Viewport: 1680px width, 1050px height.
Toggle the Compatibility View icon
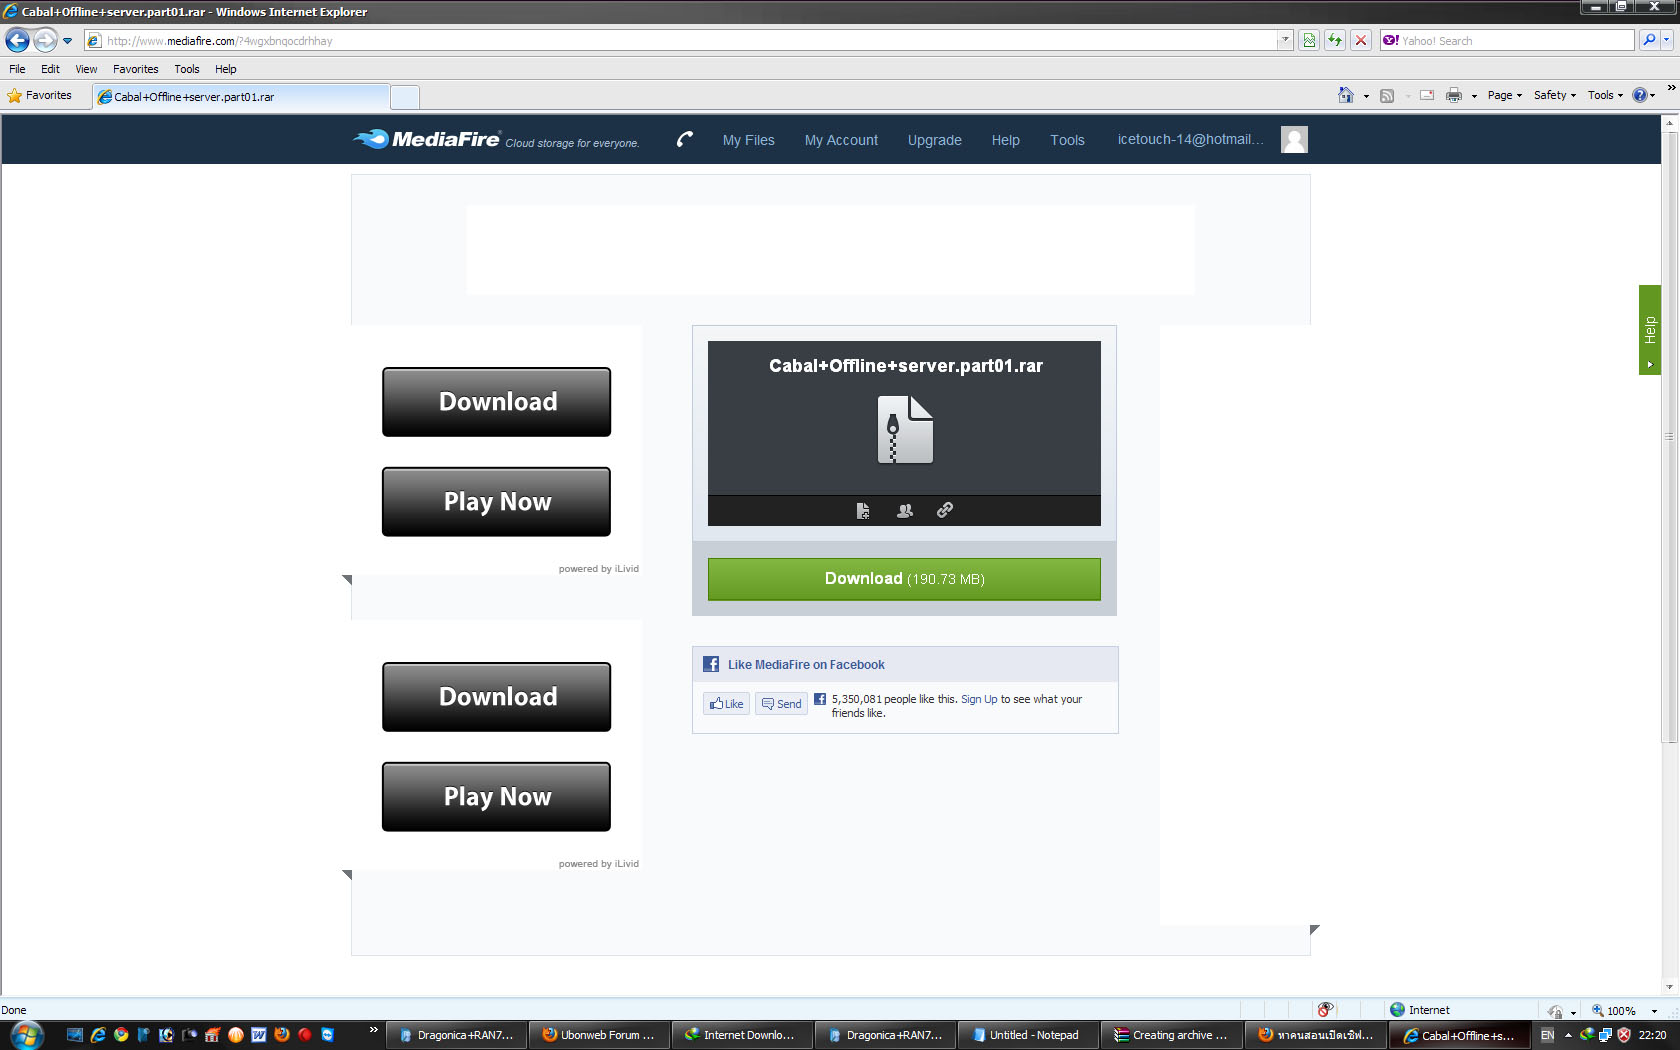click(x=1309, y=41)
